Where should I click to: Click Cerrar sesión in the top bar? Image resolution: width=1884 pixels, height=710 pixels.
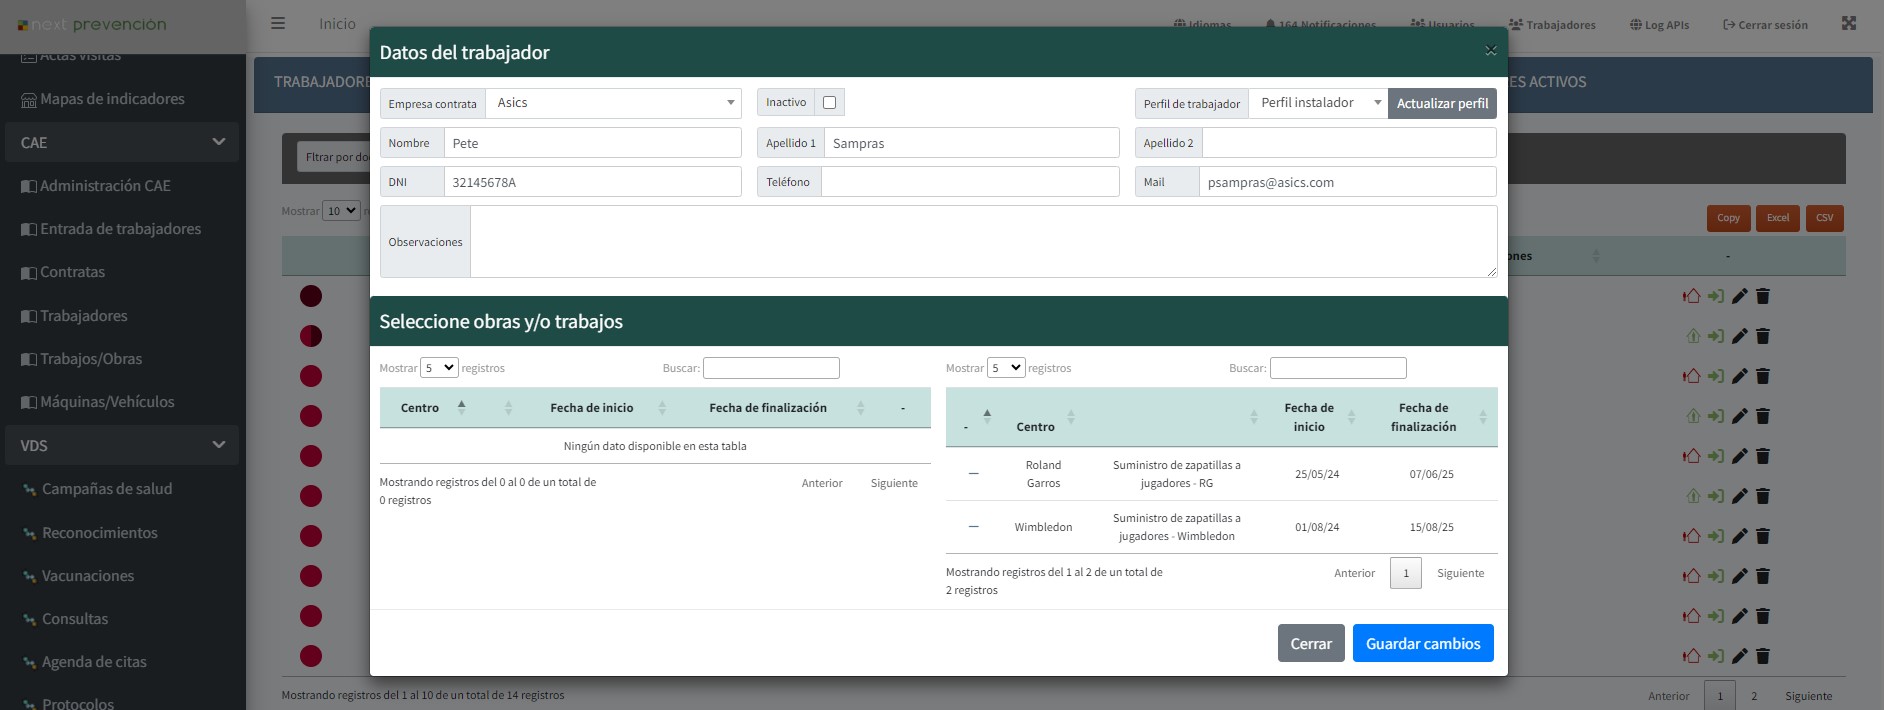click(x=1765, y=25)
